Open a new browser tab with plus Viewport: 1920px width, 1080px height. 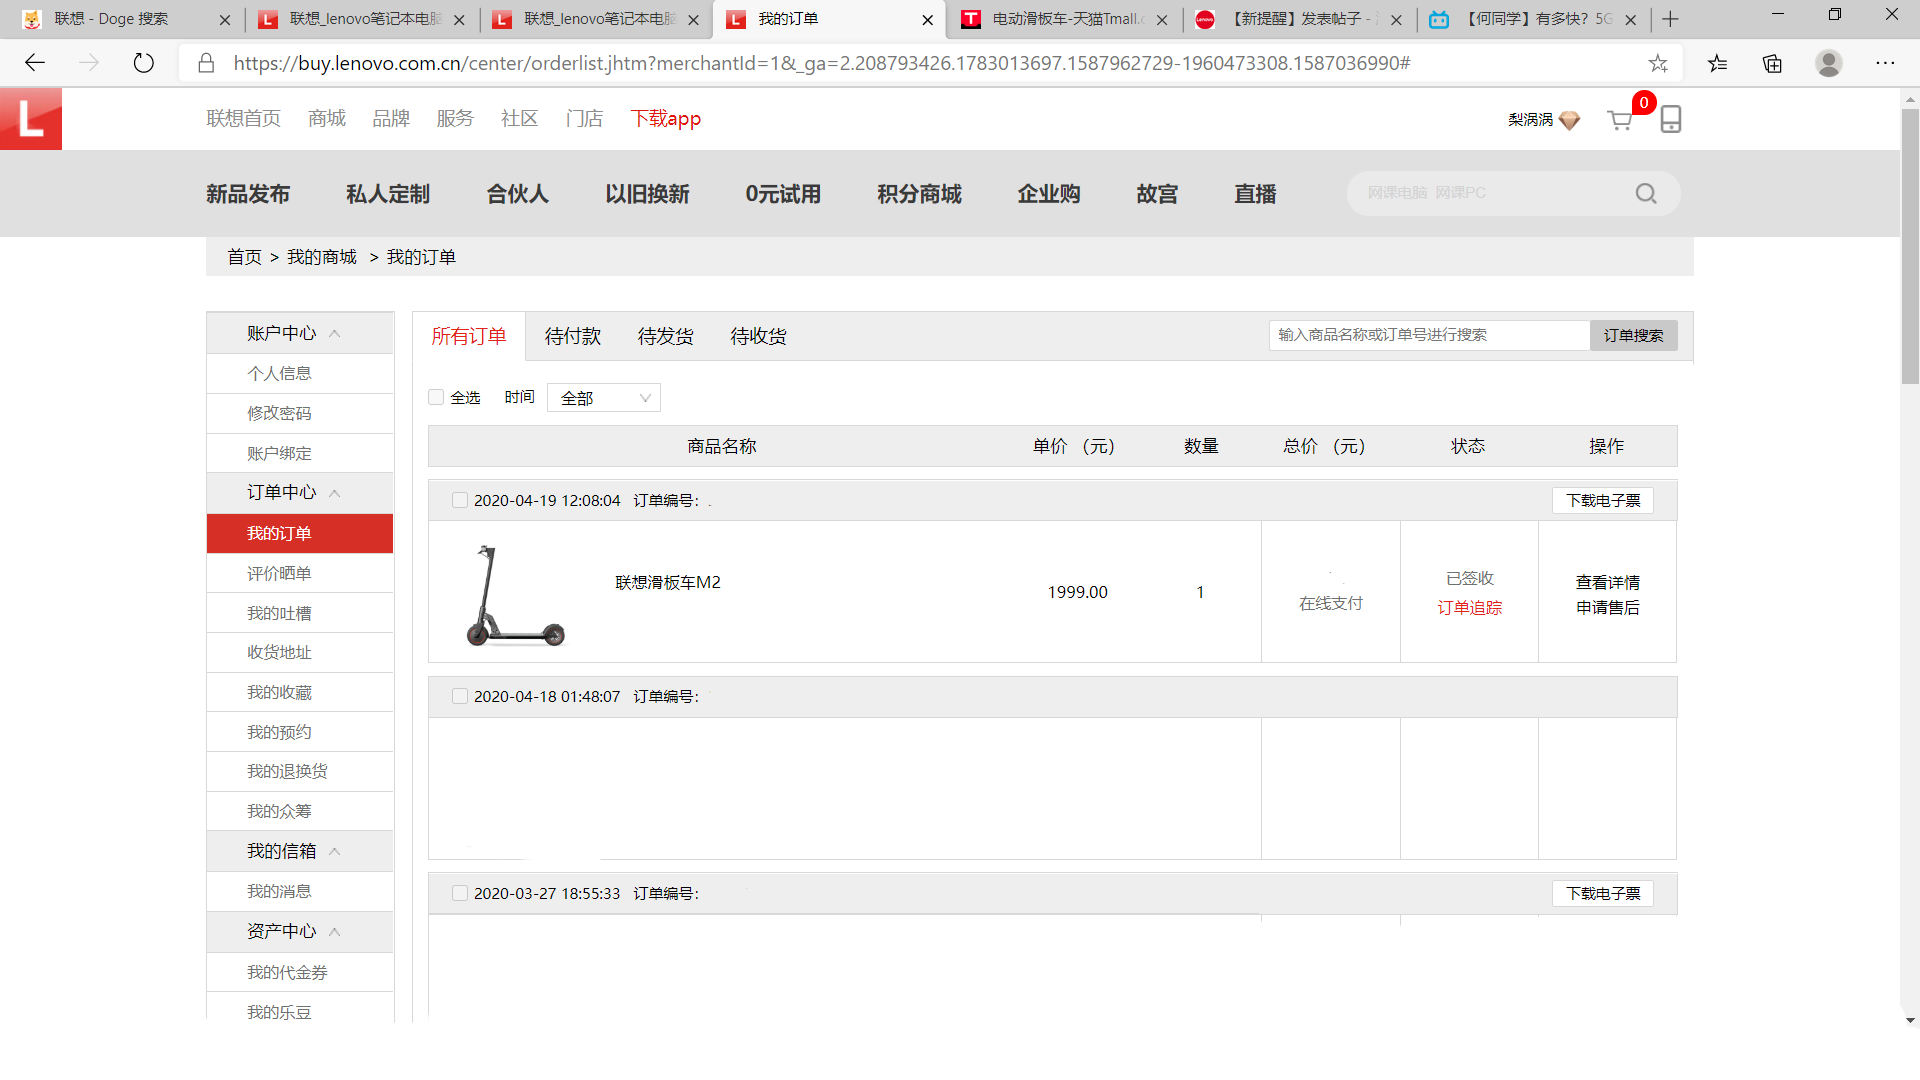pos(1670,19)
